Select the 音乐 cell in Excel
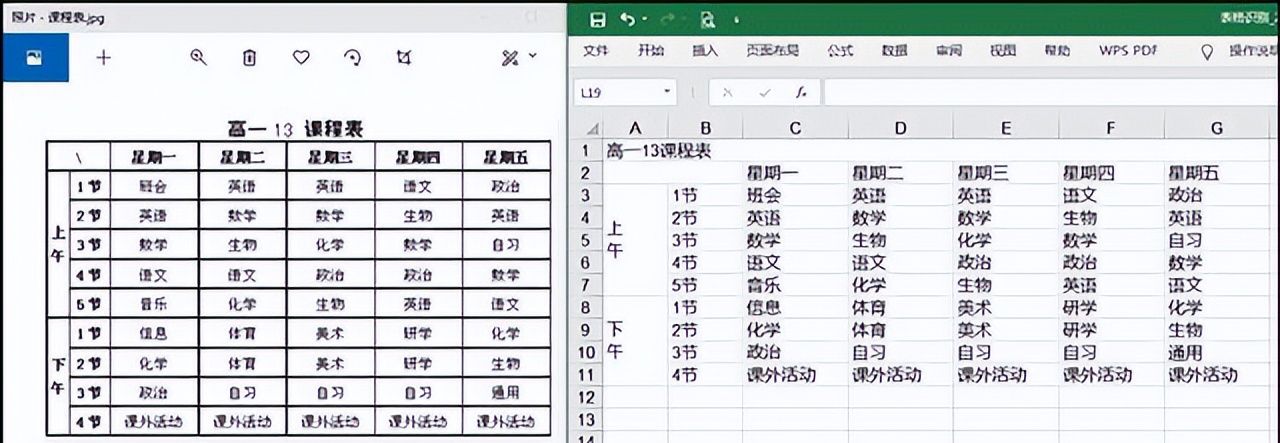1280x443 pixels. pyautogui.click(x=795, y=285)
